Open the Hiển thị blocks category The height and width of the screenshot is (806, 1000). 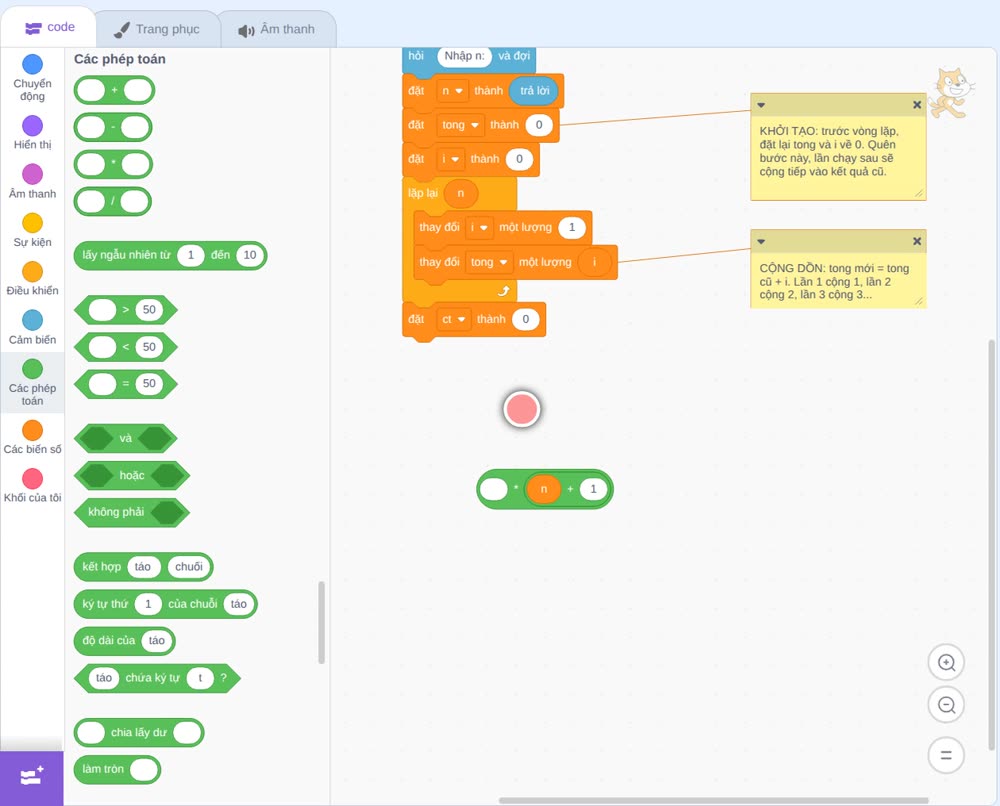[x=33, y=133]
